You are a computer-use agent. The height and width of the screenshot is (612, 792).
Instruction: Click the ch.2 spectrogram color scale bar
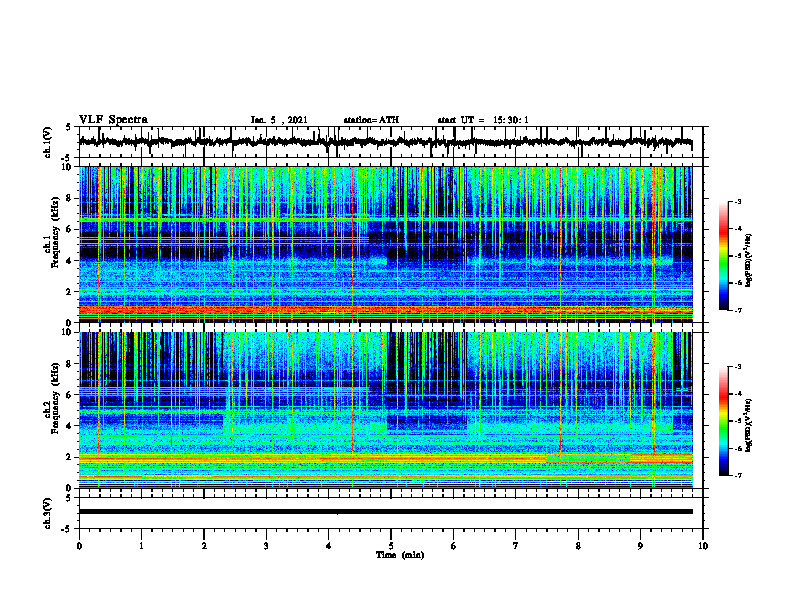click(723, 421)
